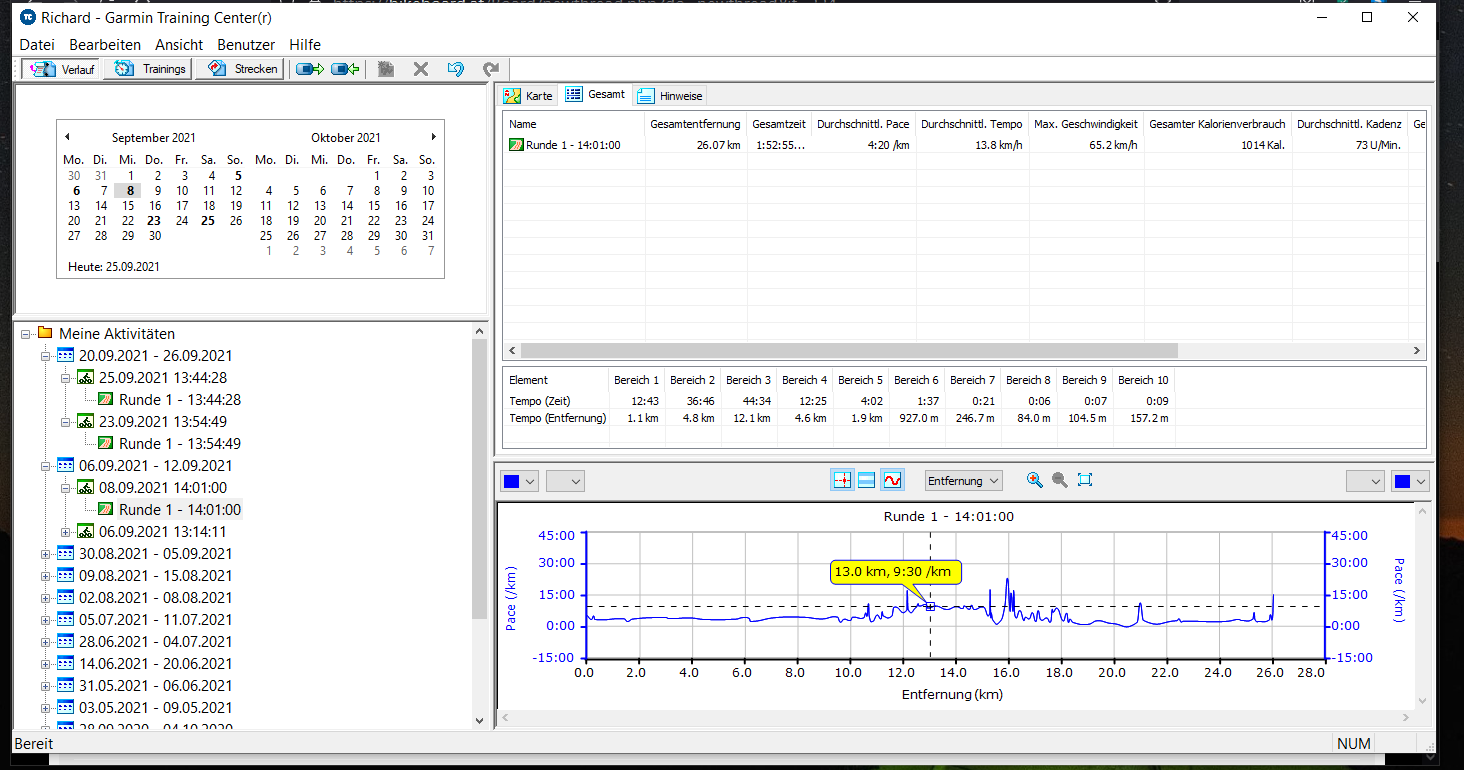
Task: Select Runde 1 - 13:44:28 lap
Action: click(180, 400)
